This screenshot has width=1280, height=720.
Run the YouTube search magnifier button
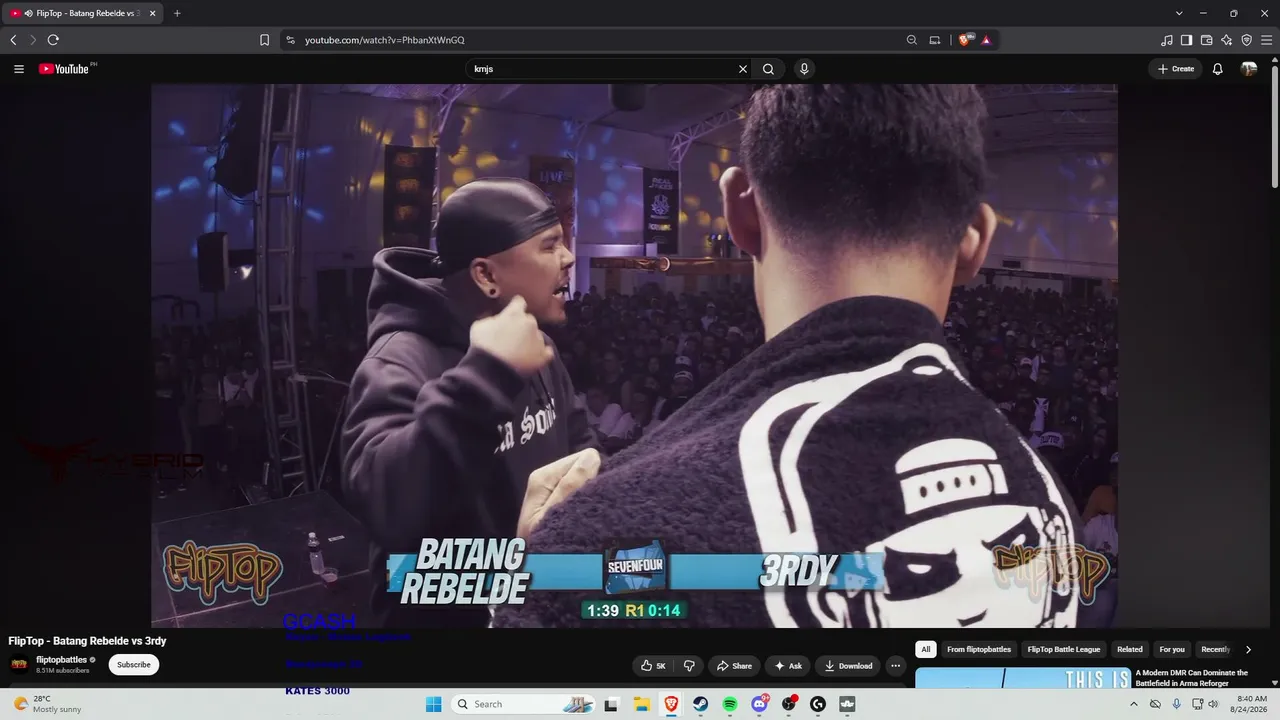pos(768,69)
